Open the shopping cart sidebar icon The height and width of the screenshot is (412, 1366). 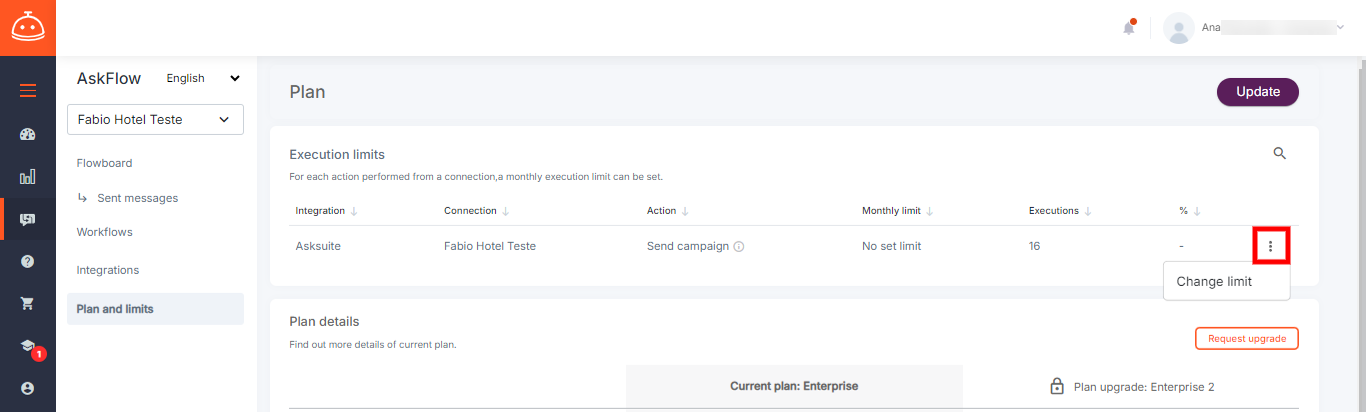pos(28,303)
